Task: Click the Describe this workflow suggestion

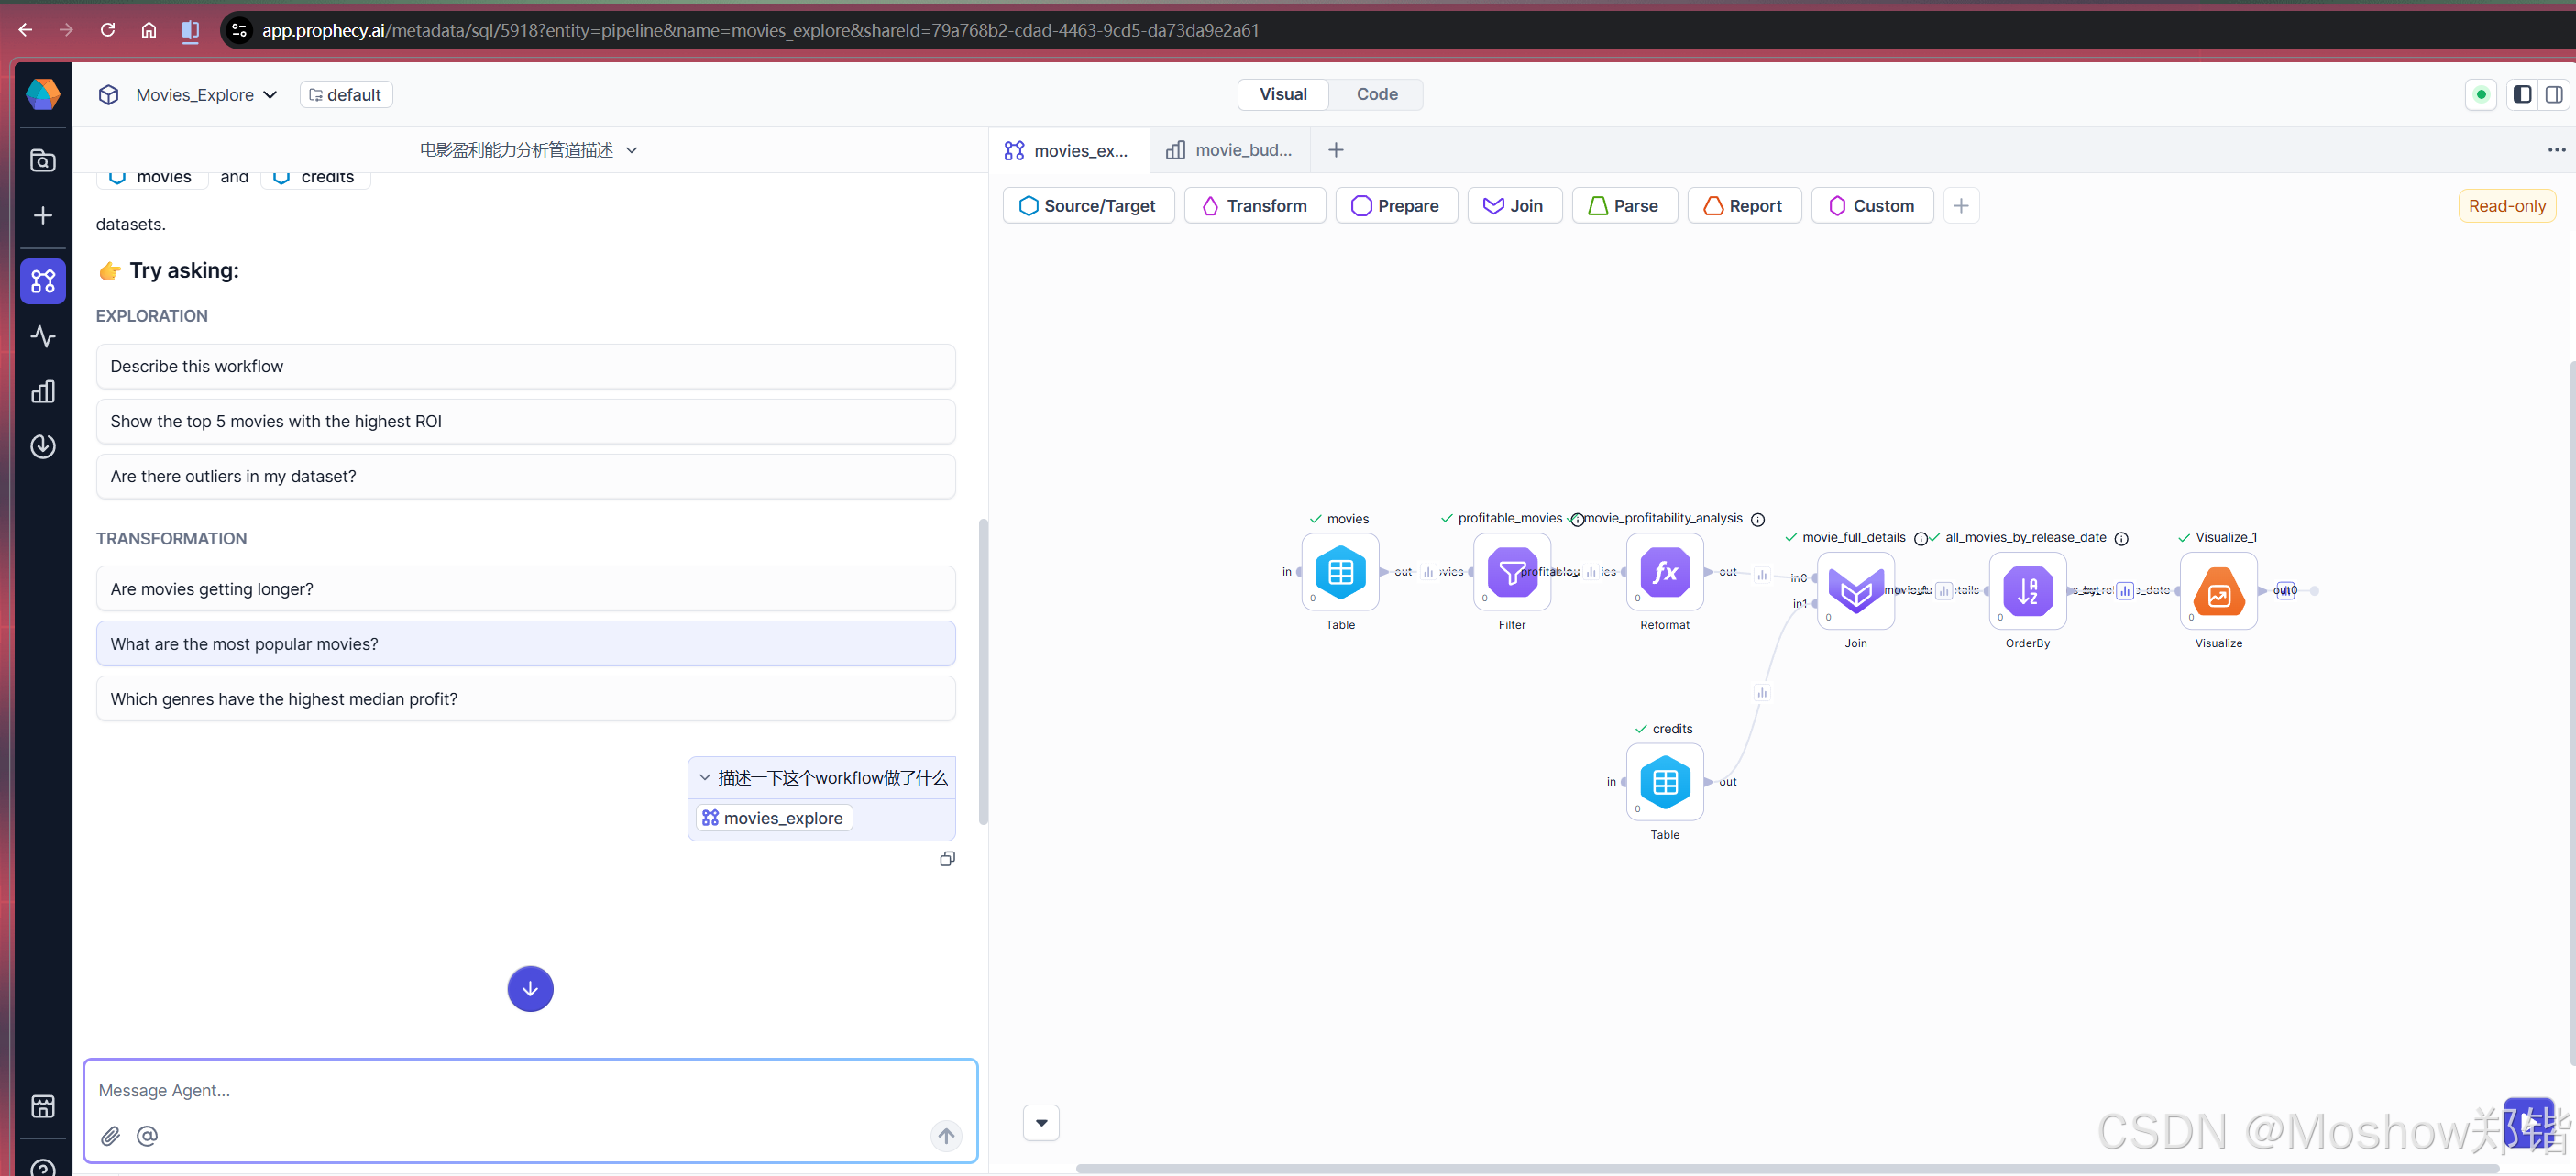Action: coord(525,366)
